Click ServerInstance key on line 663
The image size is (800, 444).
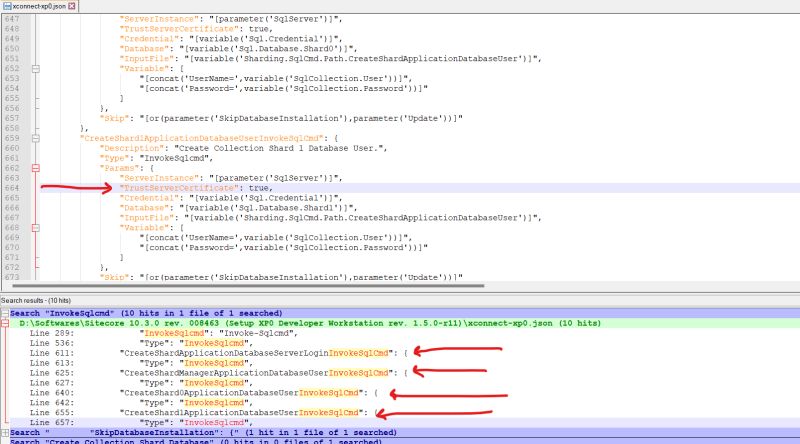159,178
